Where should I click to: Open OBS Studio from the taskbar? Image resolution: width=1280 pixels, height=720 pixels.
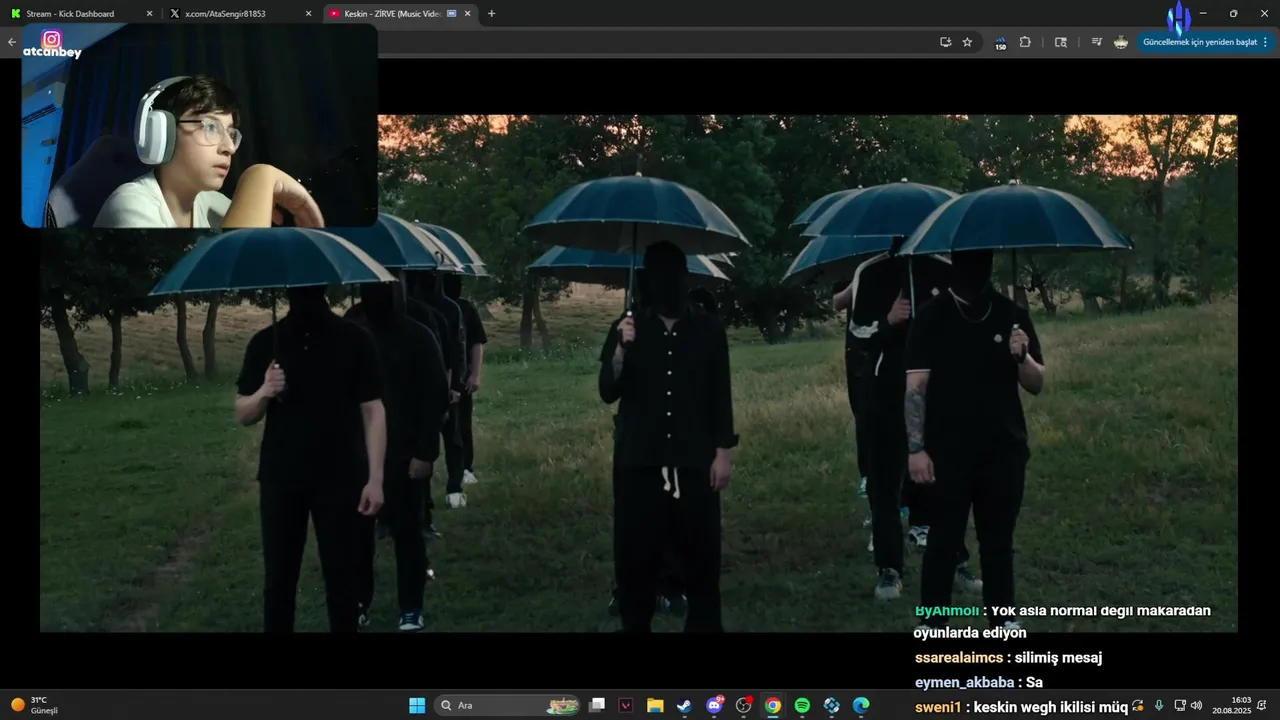pyautogui.click(x=743, y=705)
